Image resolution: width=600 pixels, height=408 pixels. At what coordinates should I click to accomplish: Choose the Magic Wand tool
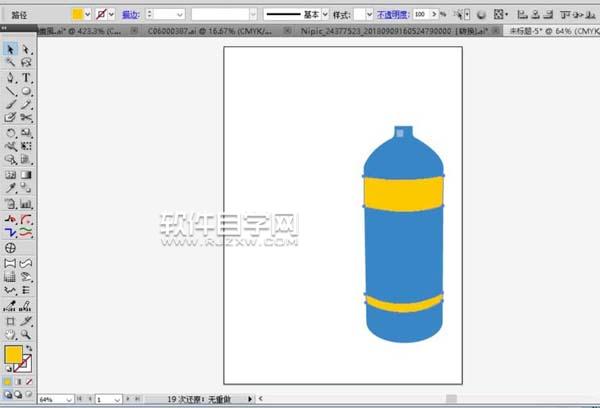[10, 62]
